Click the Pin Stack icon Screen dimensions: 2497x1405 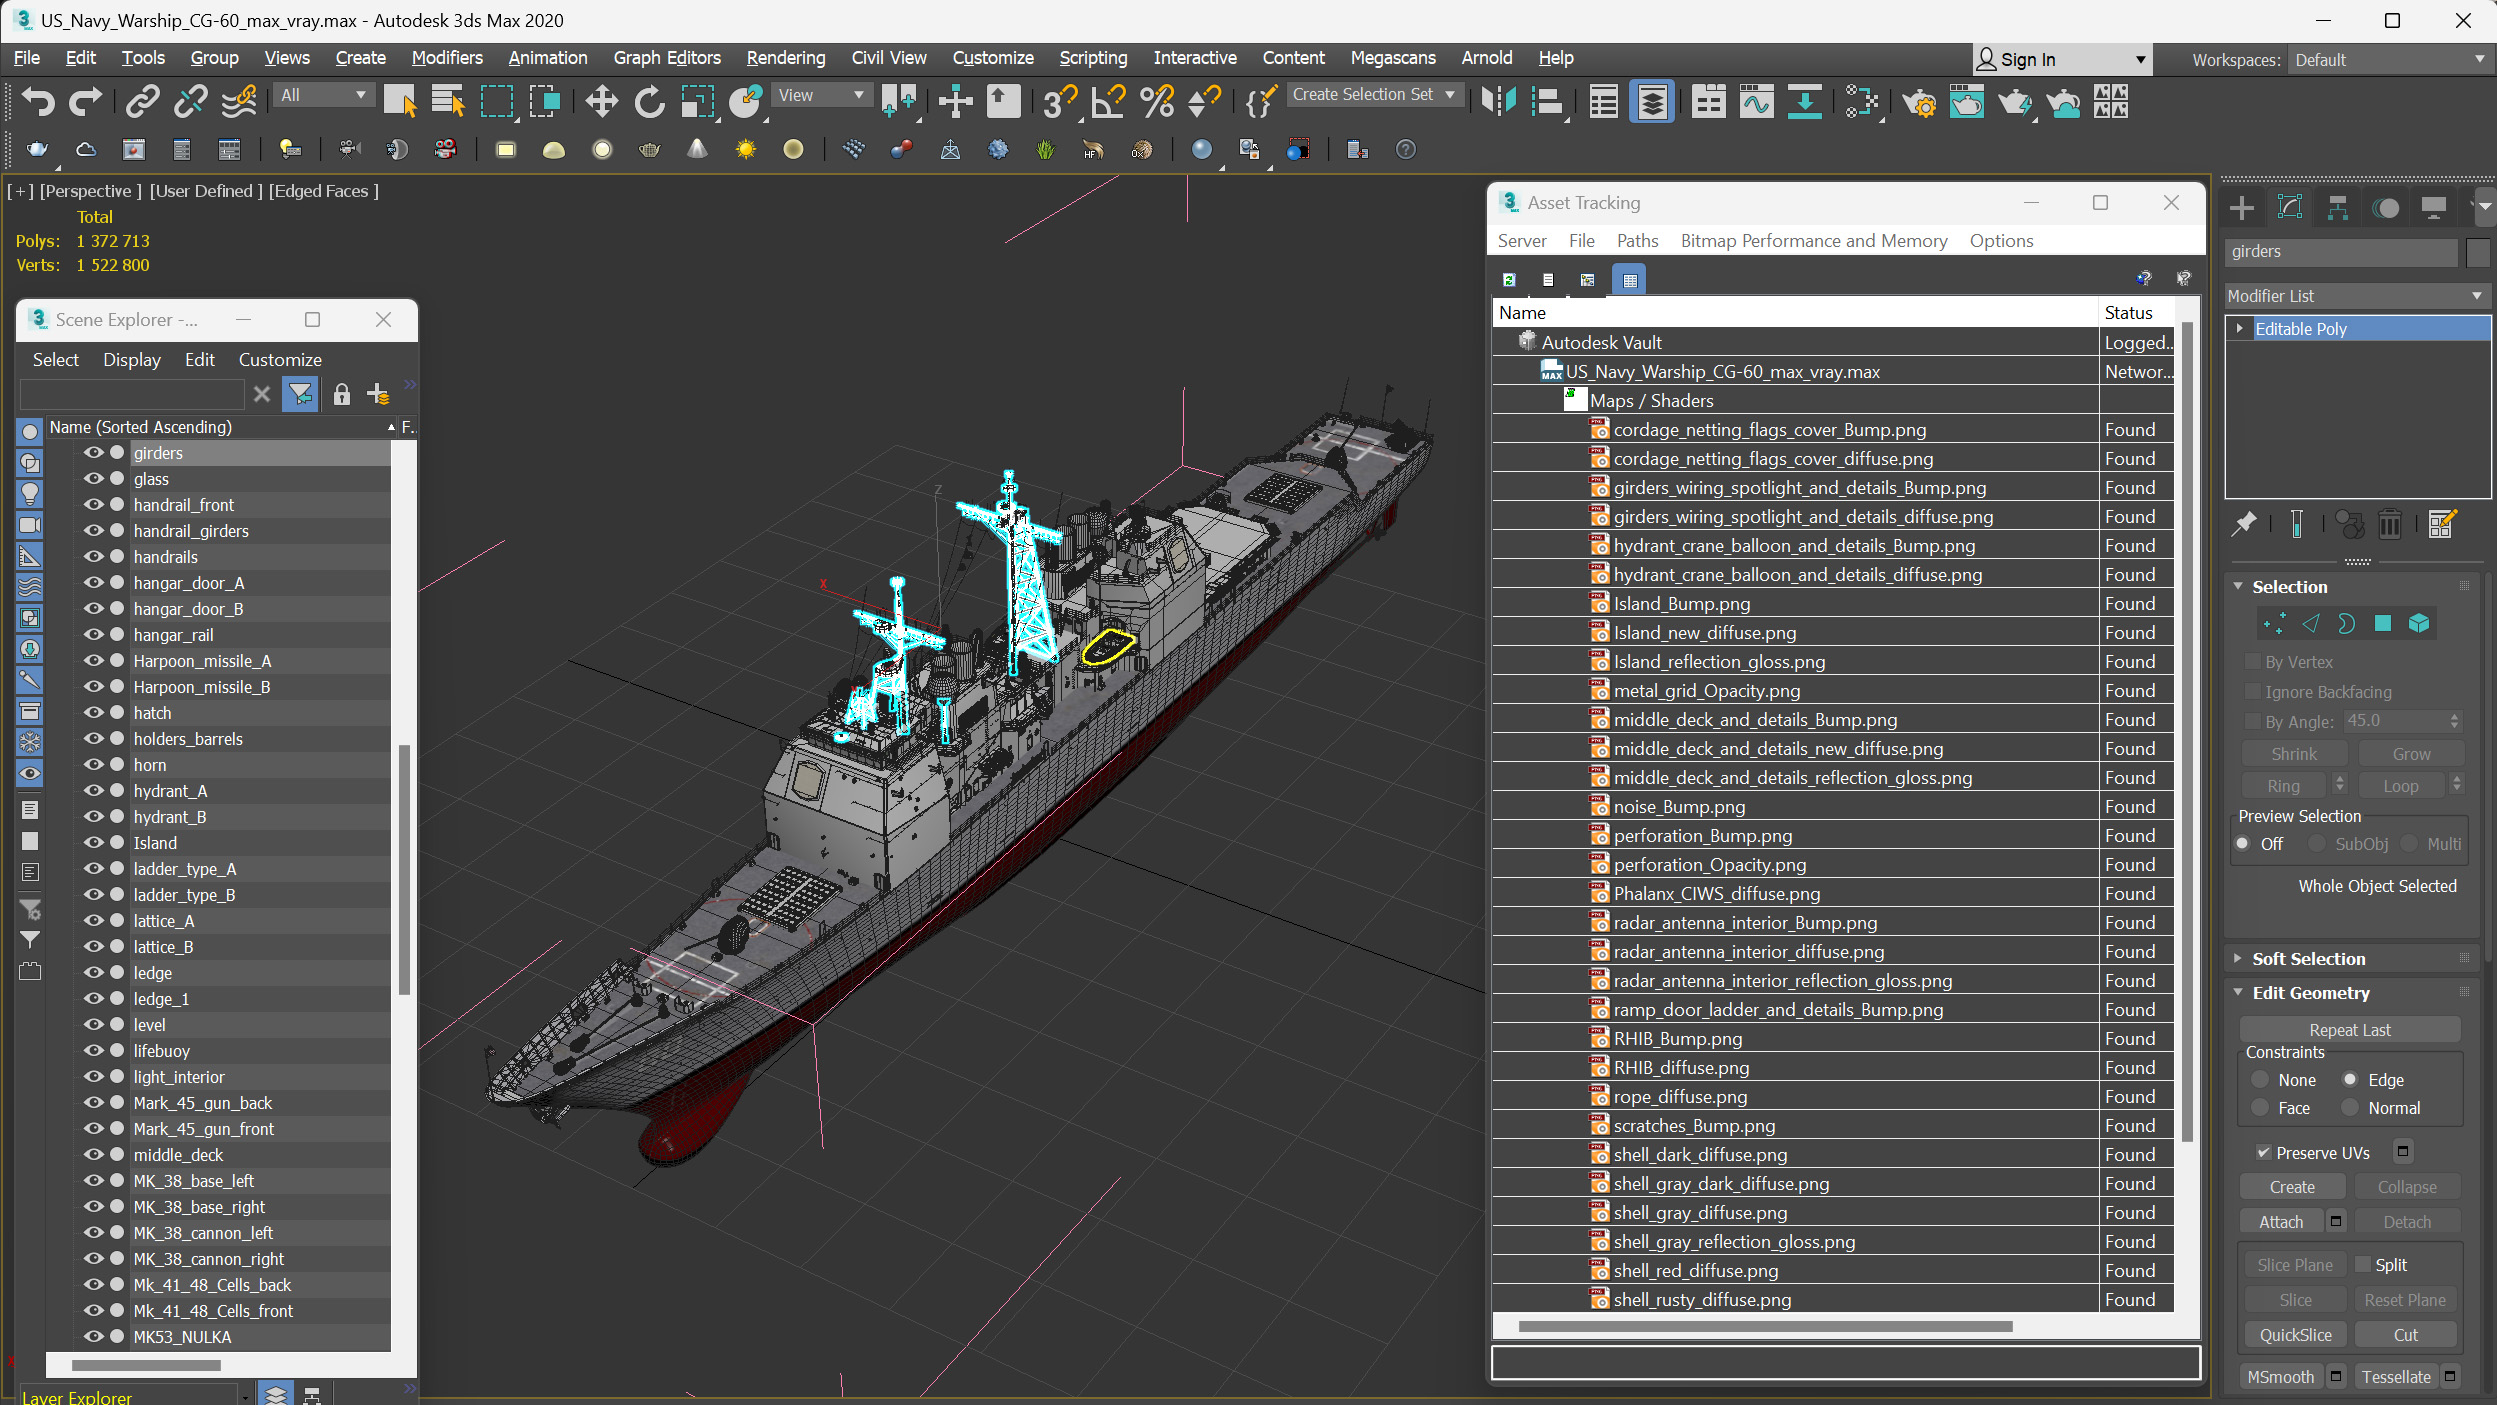2244,524
